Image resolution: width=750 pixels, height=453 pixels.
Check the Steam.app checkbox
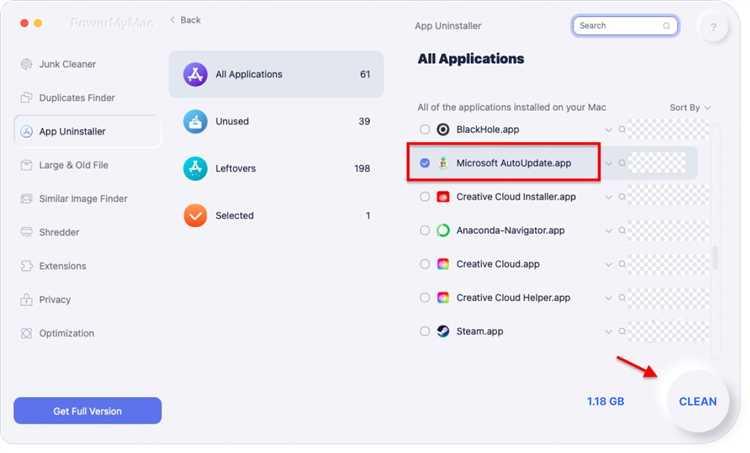(424, 331)
